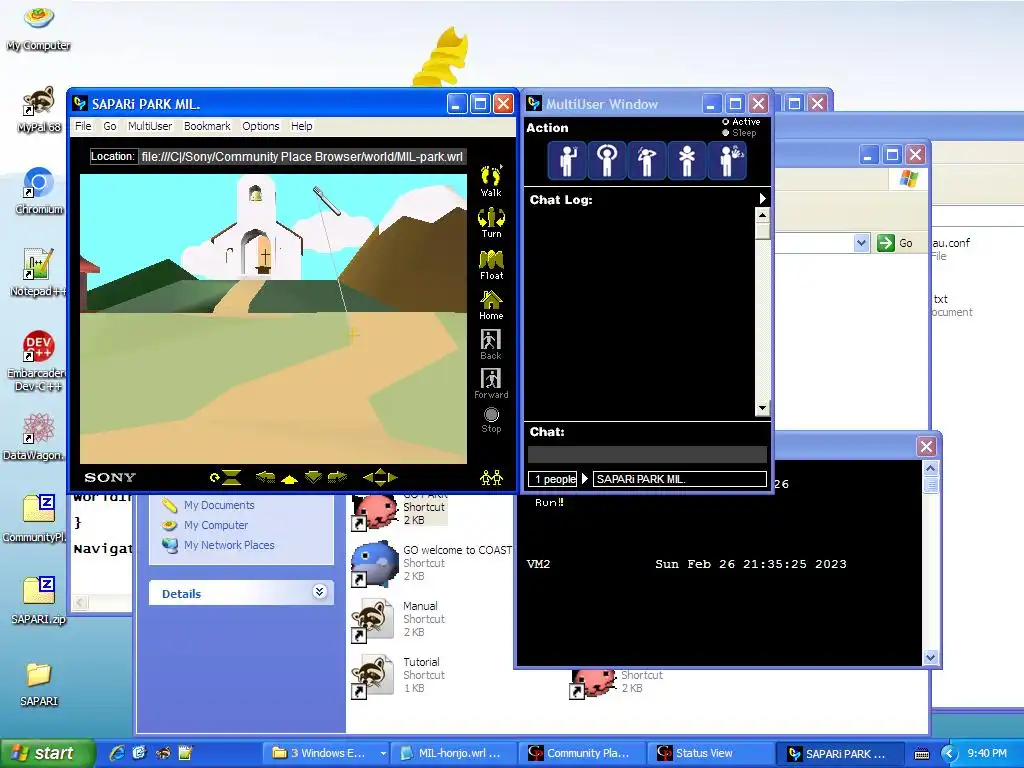Open My Documents link in sidebar
Image resolution: width=1024 pixels, height=768 pixels.
coord(218,505)
